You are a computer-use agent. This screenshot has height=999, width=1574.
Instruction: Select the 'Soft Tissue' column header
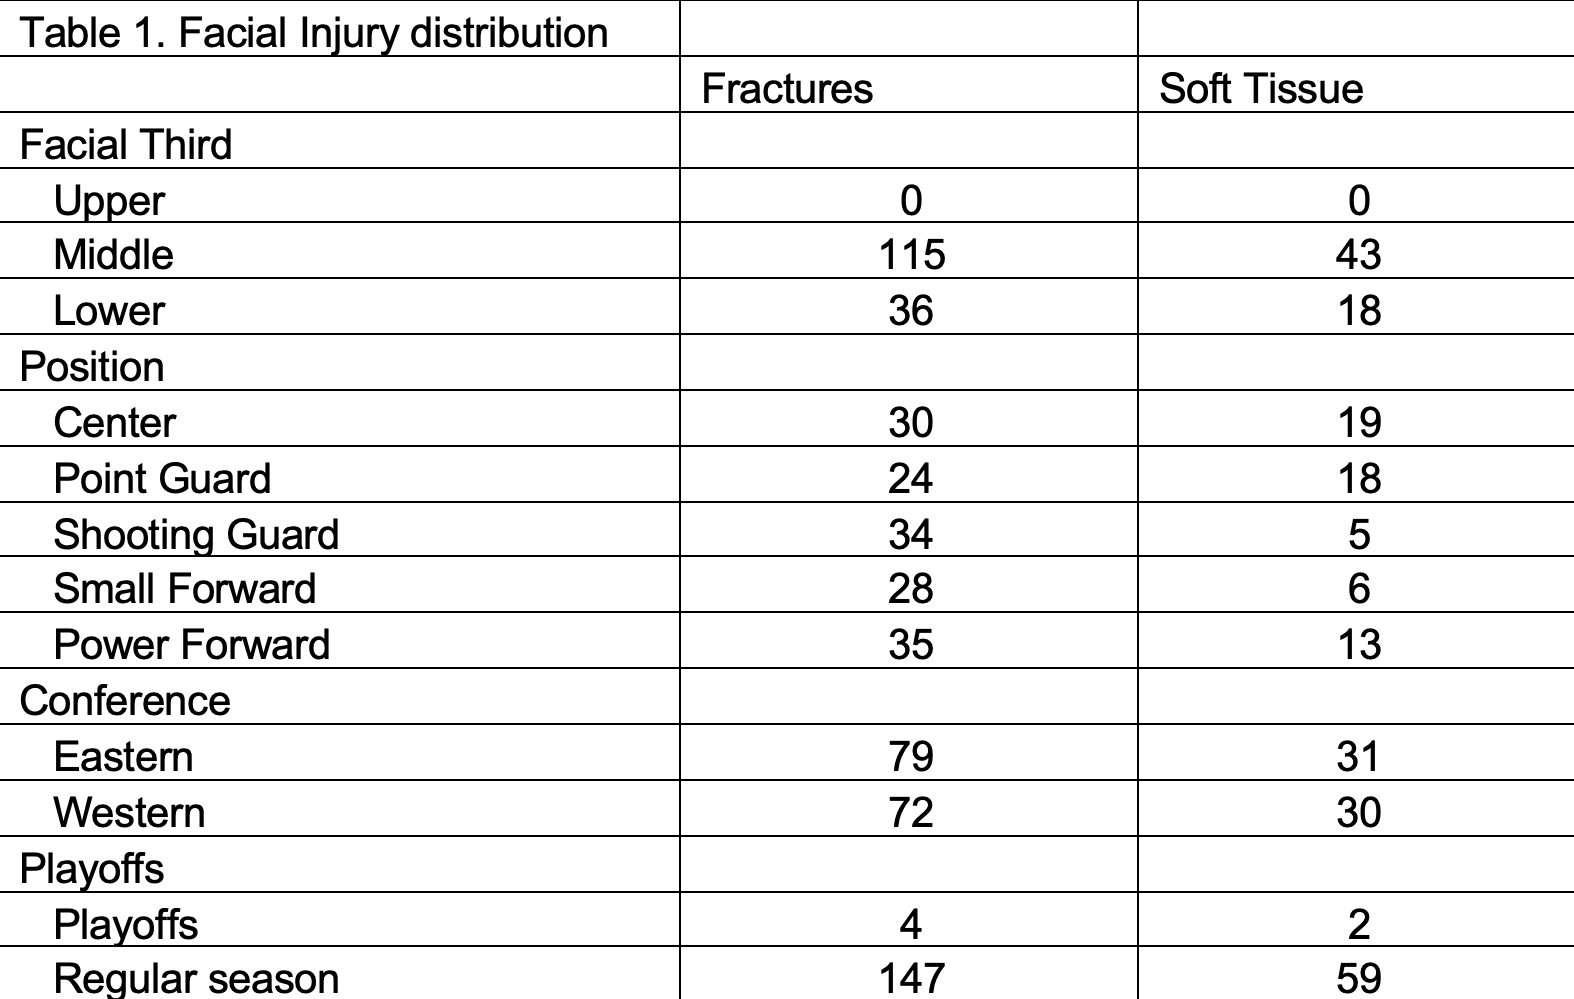pos(1261,89)
